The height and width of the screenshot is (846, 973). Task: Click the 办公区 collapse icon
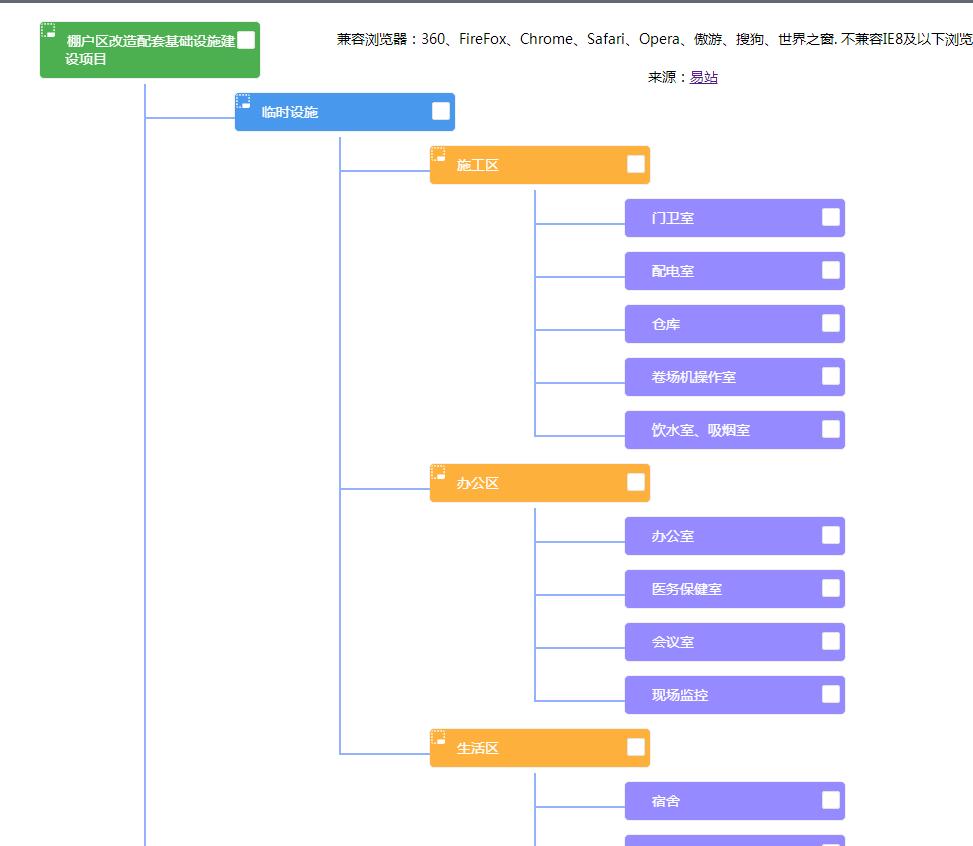click(438, 473)
